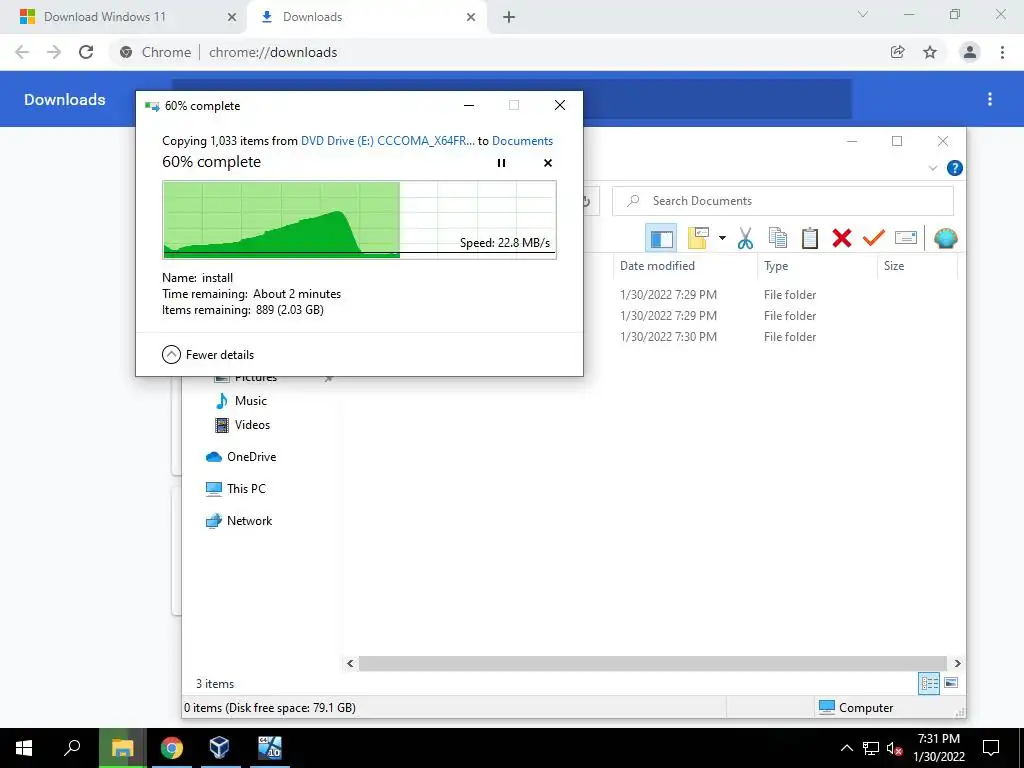This screenshot has height=768, width=1024.
Task: Click the Rename icon in toolbar
Action: pyautogui.click(x=906, y=238)
